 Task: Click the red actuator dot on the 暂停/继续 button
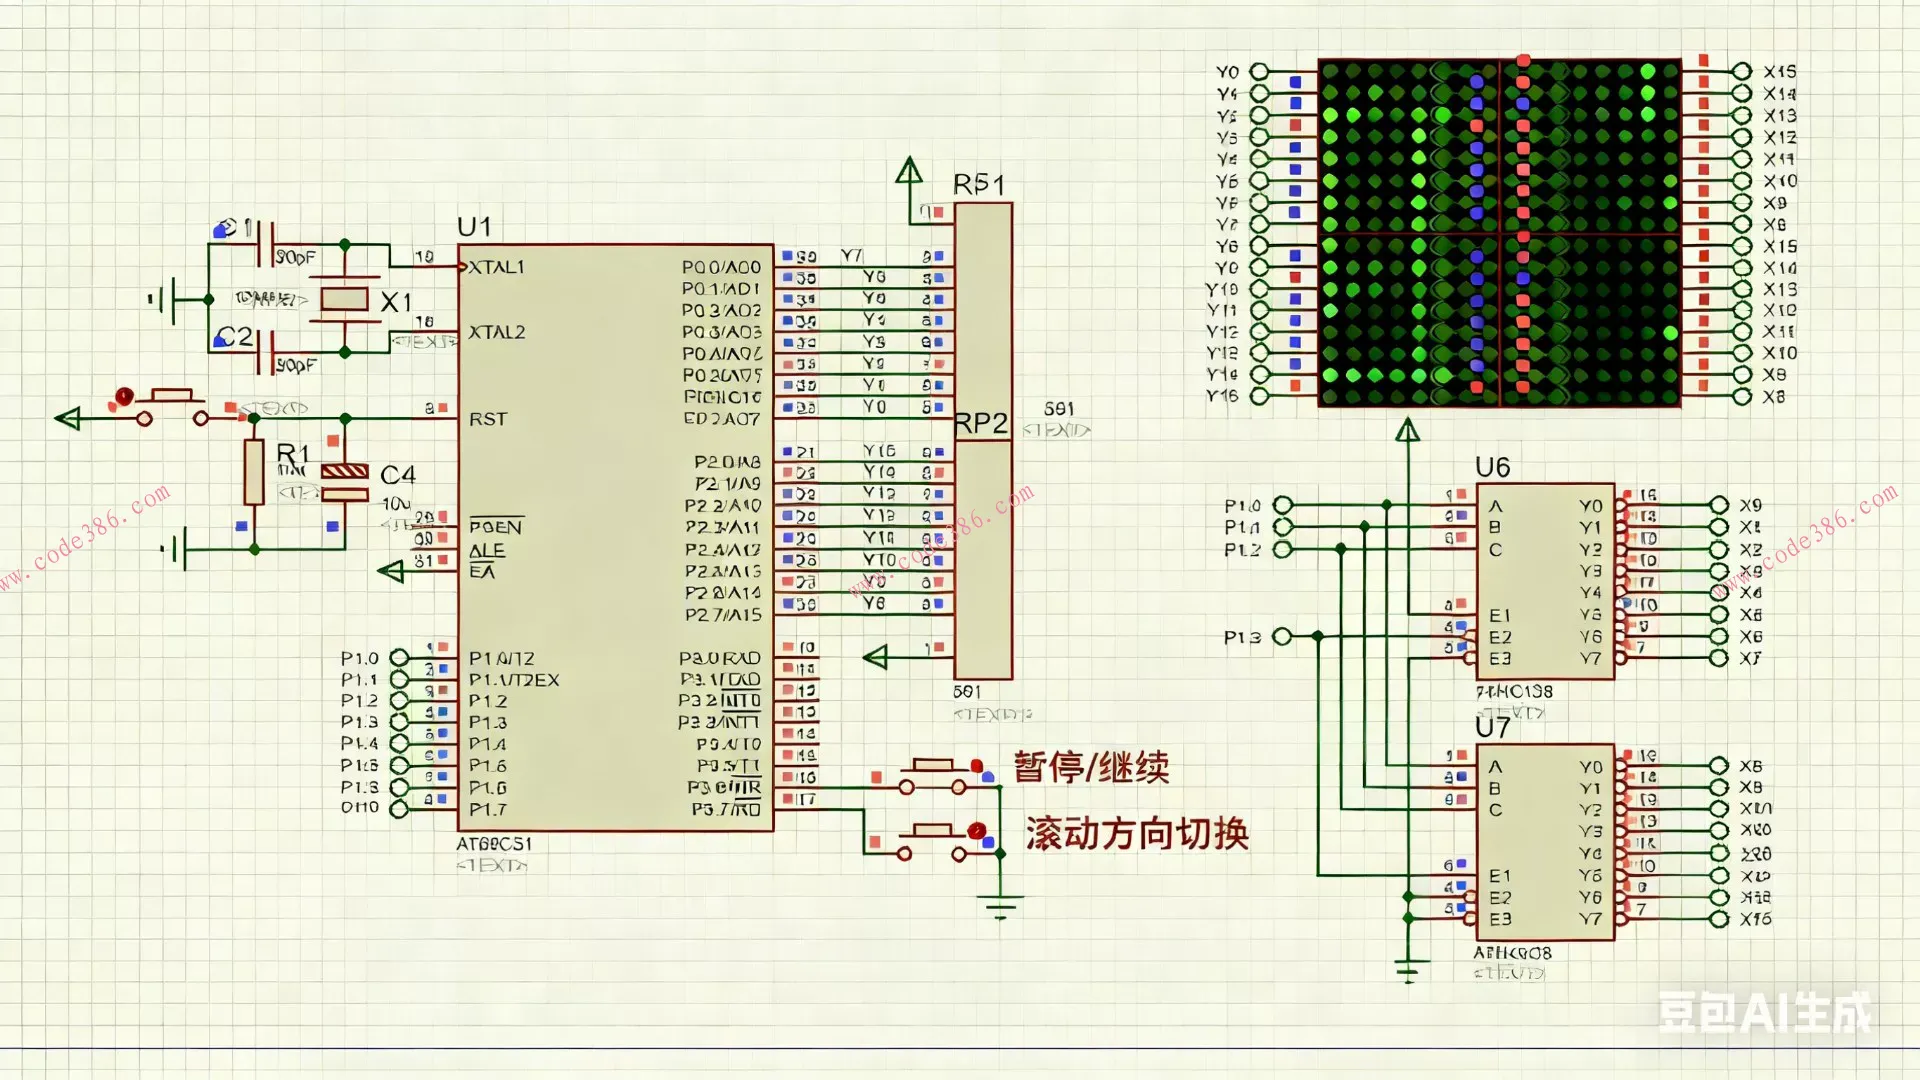[x=976, y=767]
